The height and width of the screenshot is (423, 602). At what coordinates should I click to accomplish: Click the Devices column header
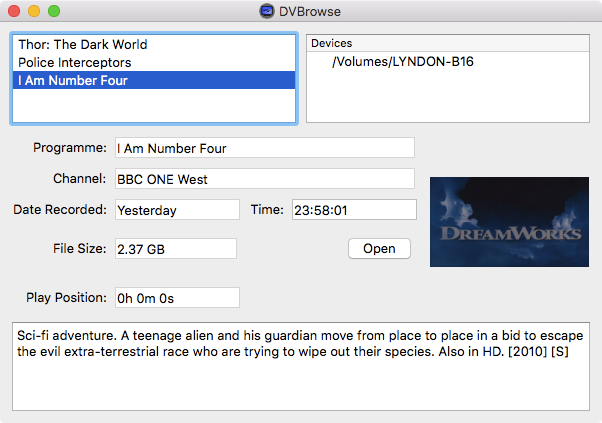coord(448,43)
